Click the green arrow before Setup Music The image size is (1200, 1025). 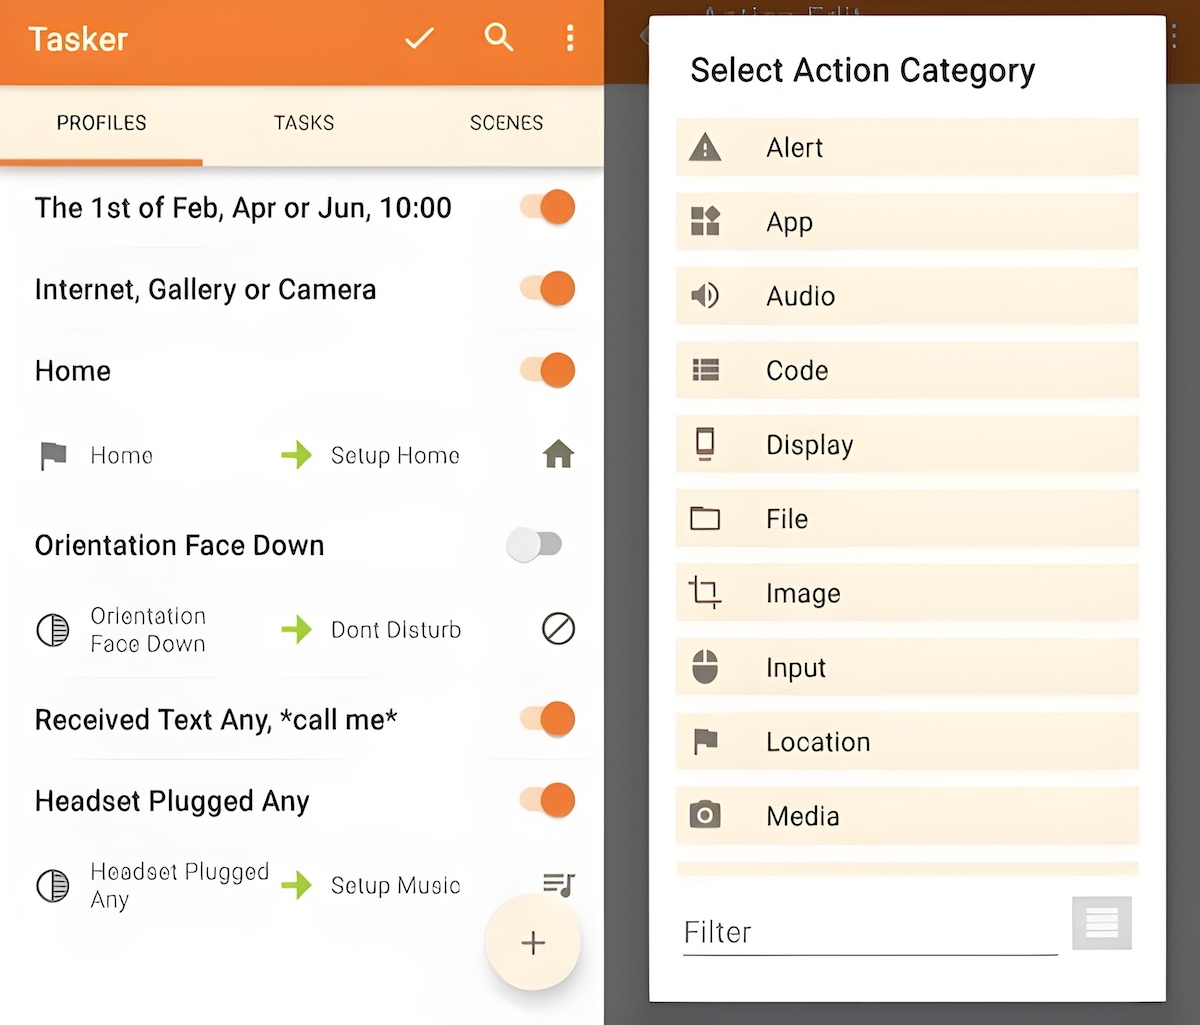pos(296,885)
